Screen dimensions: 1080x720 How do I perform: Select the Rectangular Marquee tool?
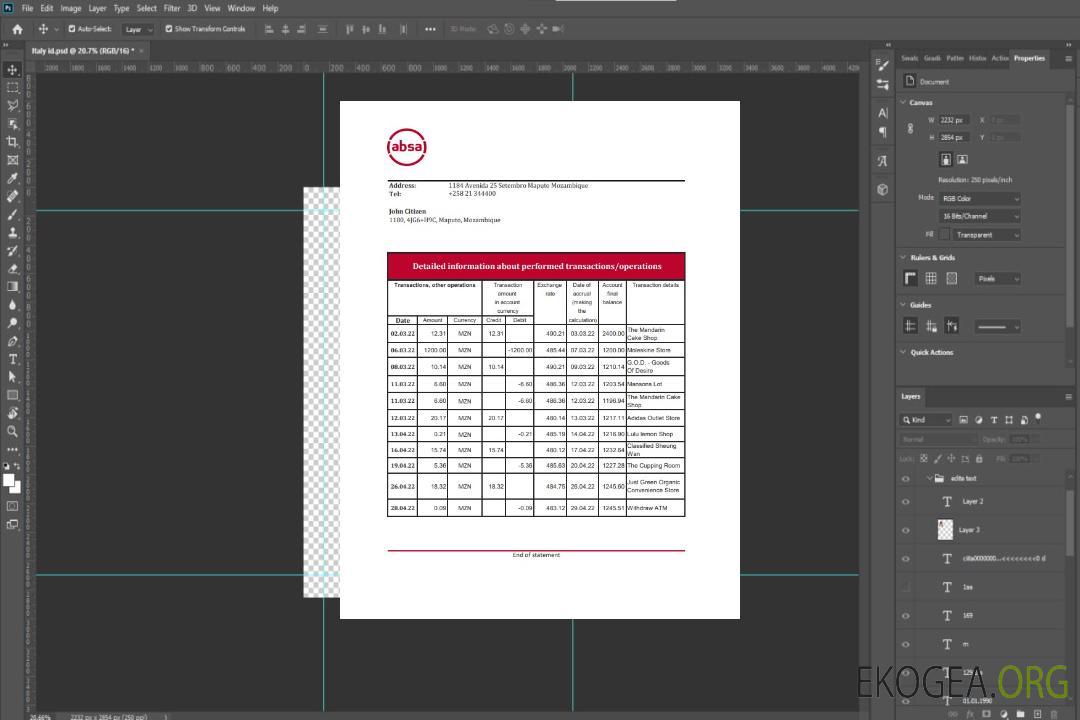tap(13, 88)
